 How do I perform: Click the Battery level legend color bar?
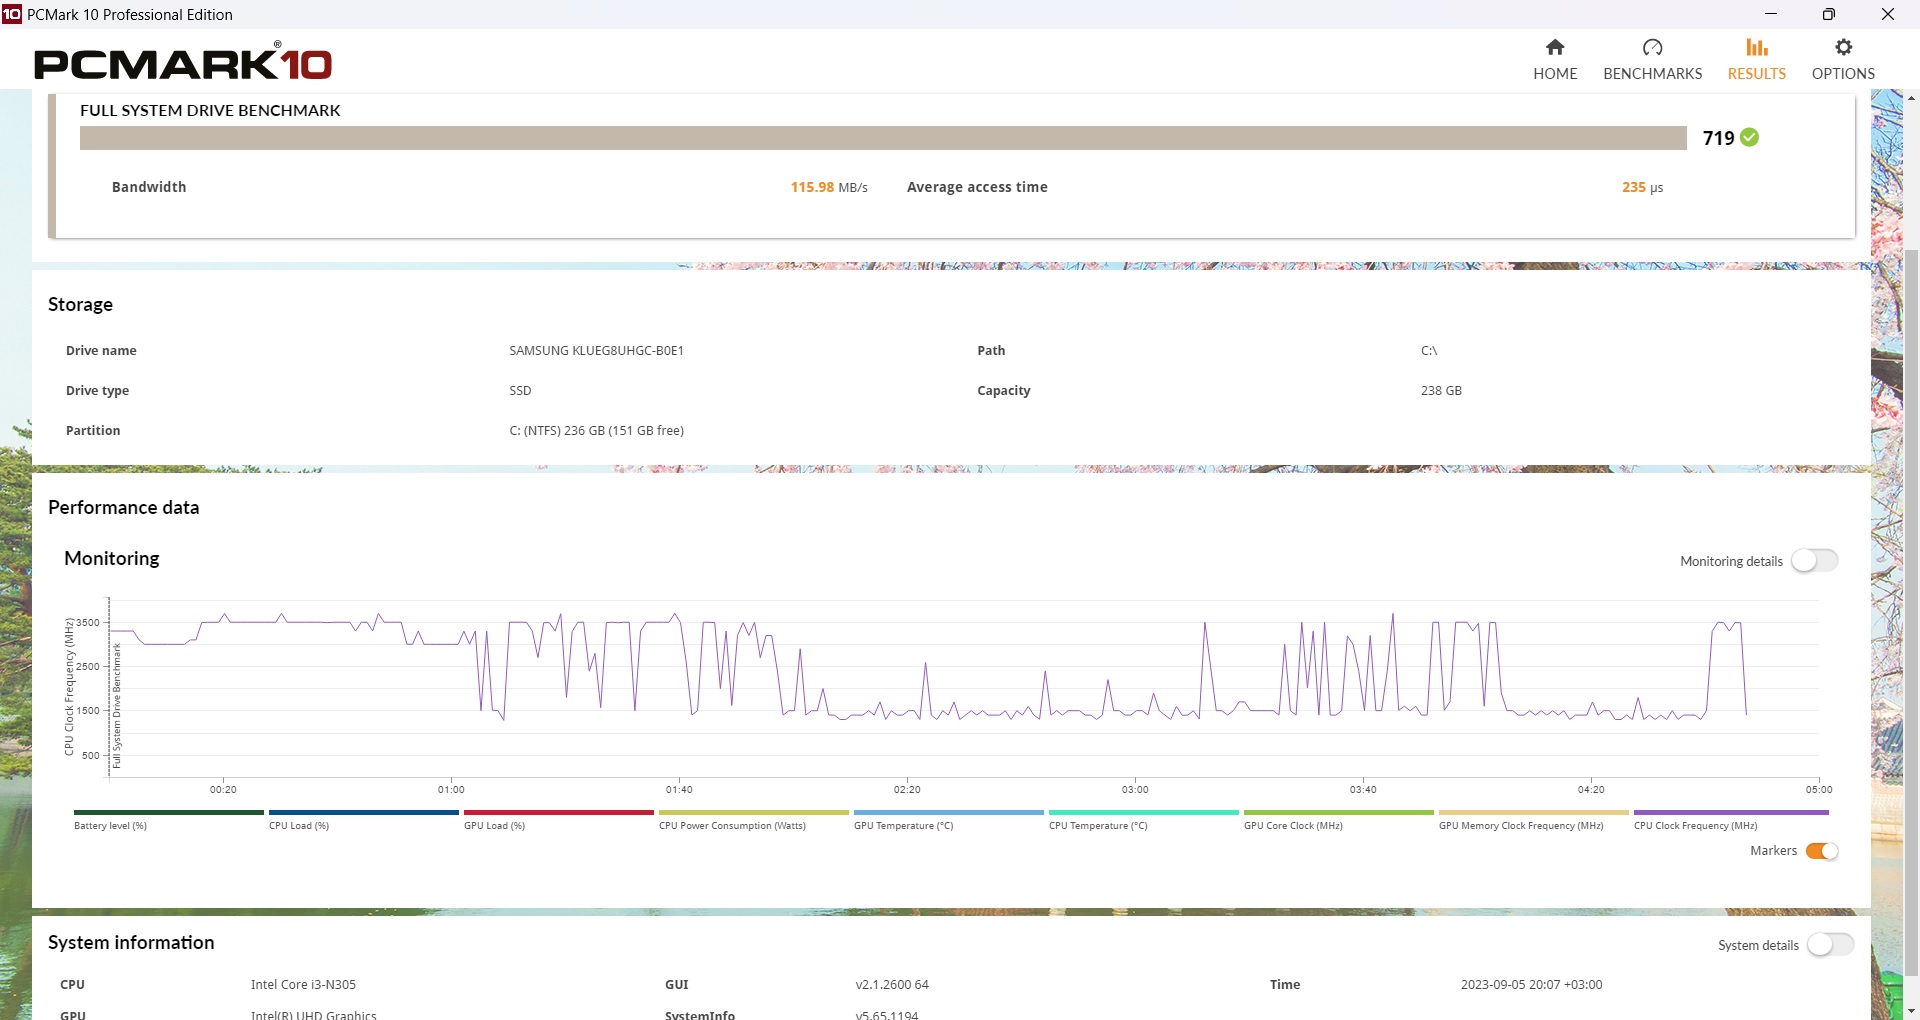point(168,813)
